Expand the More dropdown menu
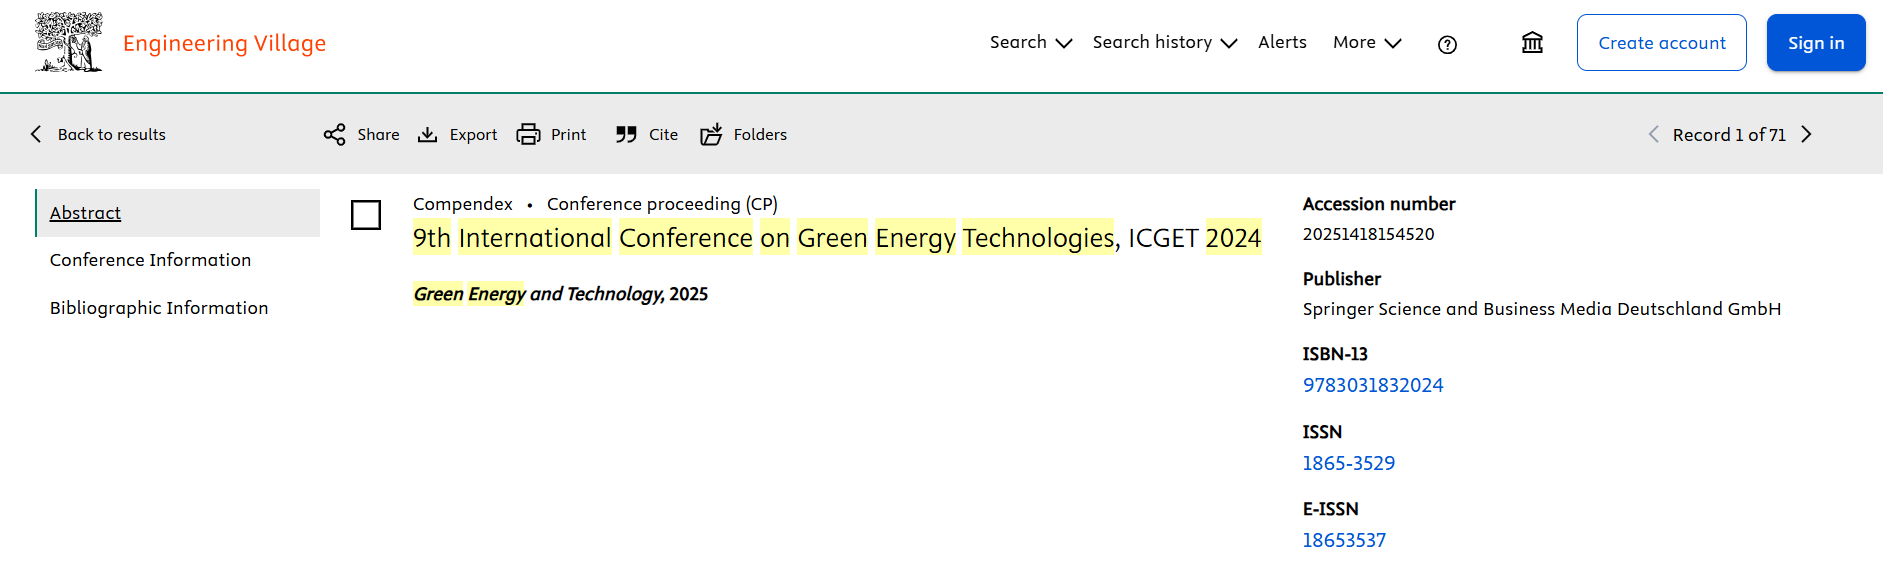1883x574 pixels. tap(1366, 42)
